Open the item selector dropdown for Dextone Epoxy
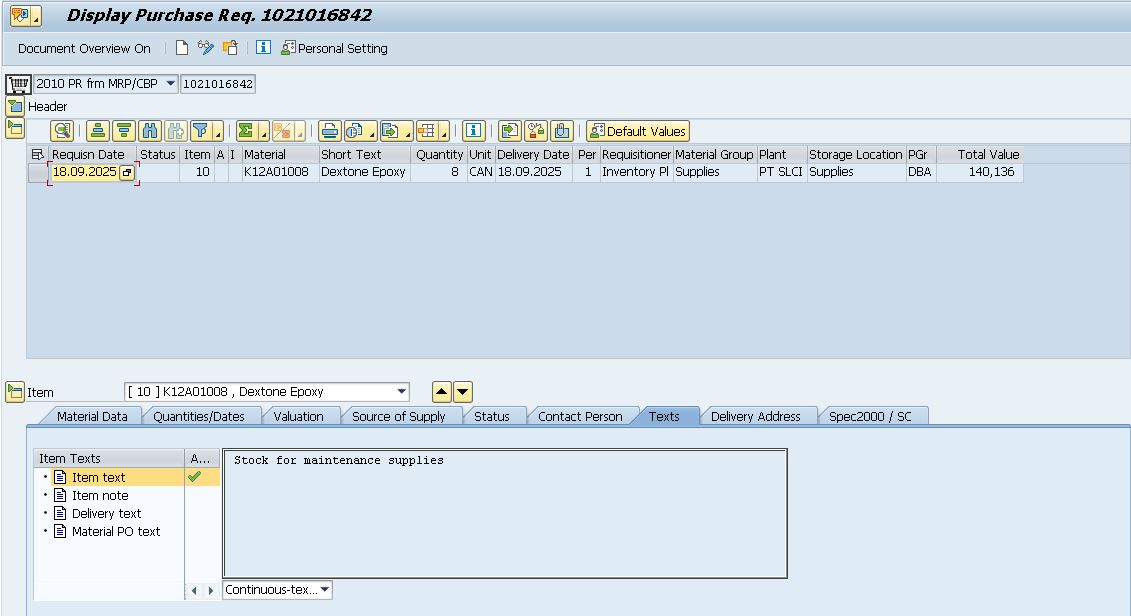The width and height of the screenshot is (1131, 616). click(x=402, y=392)
